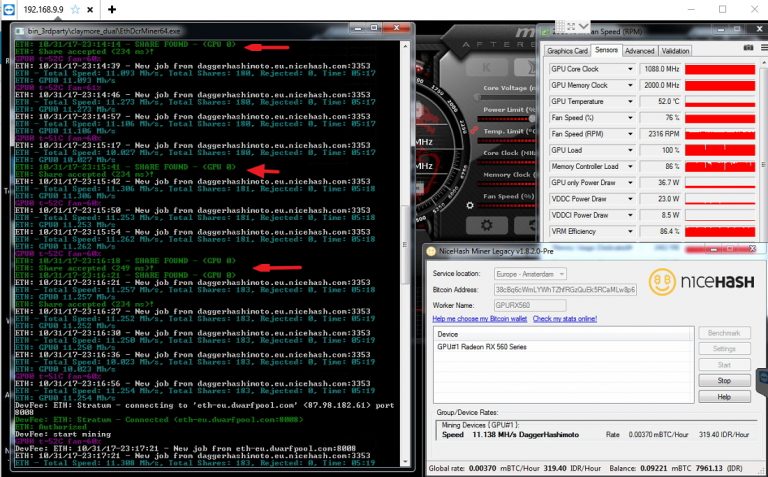This screenshot has height=477, width=768.
Task: Click the 1088.0 MHz core clock value
Action: coord(660,69)
